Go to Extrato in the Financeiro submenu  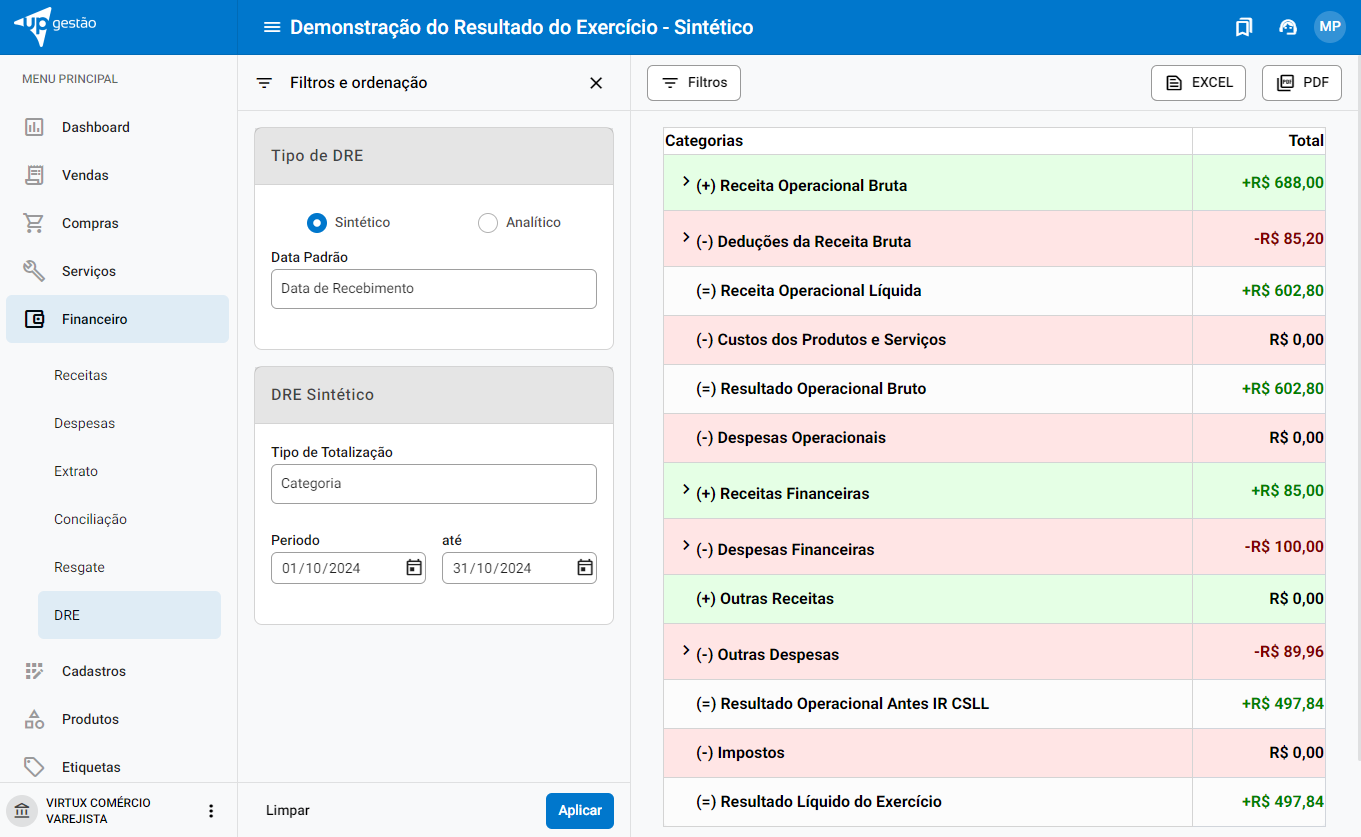coord(76,471)
